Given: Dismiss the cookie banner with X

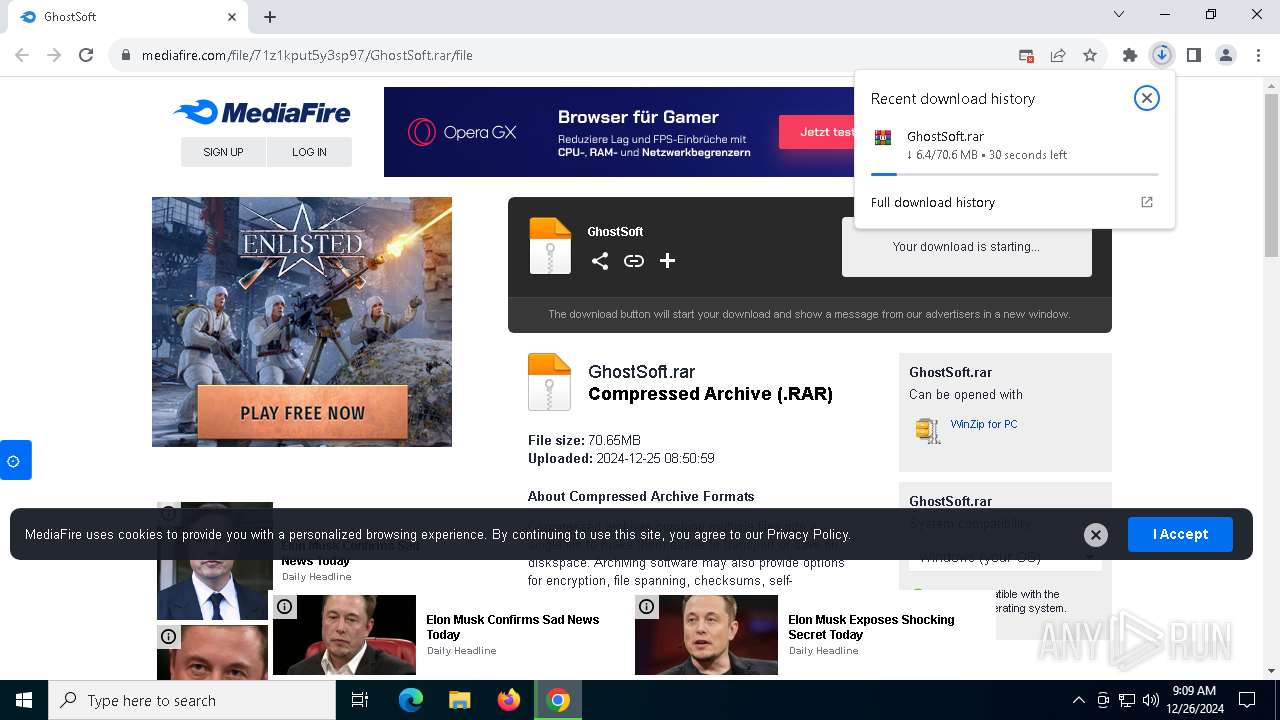Looking at the screenshot, I should point(1096,535).
